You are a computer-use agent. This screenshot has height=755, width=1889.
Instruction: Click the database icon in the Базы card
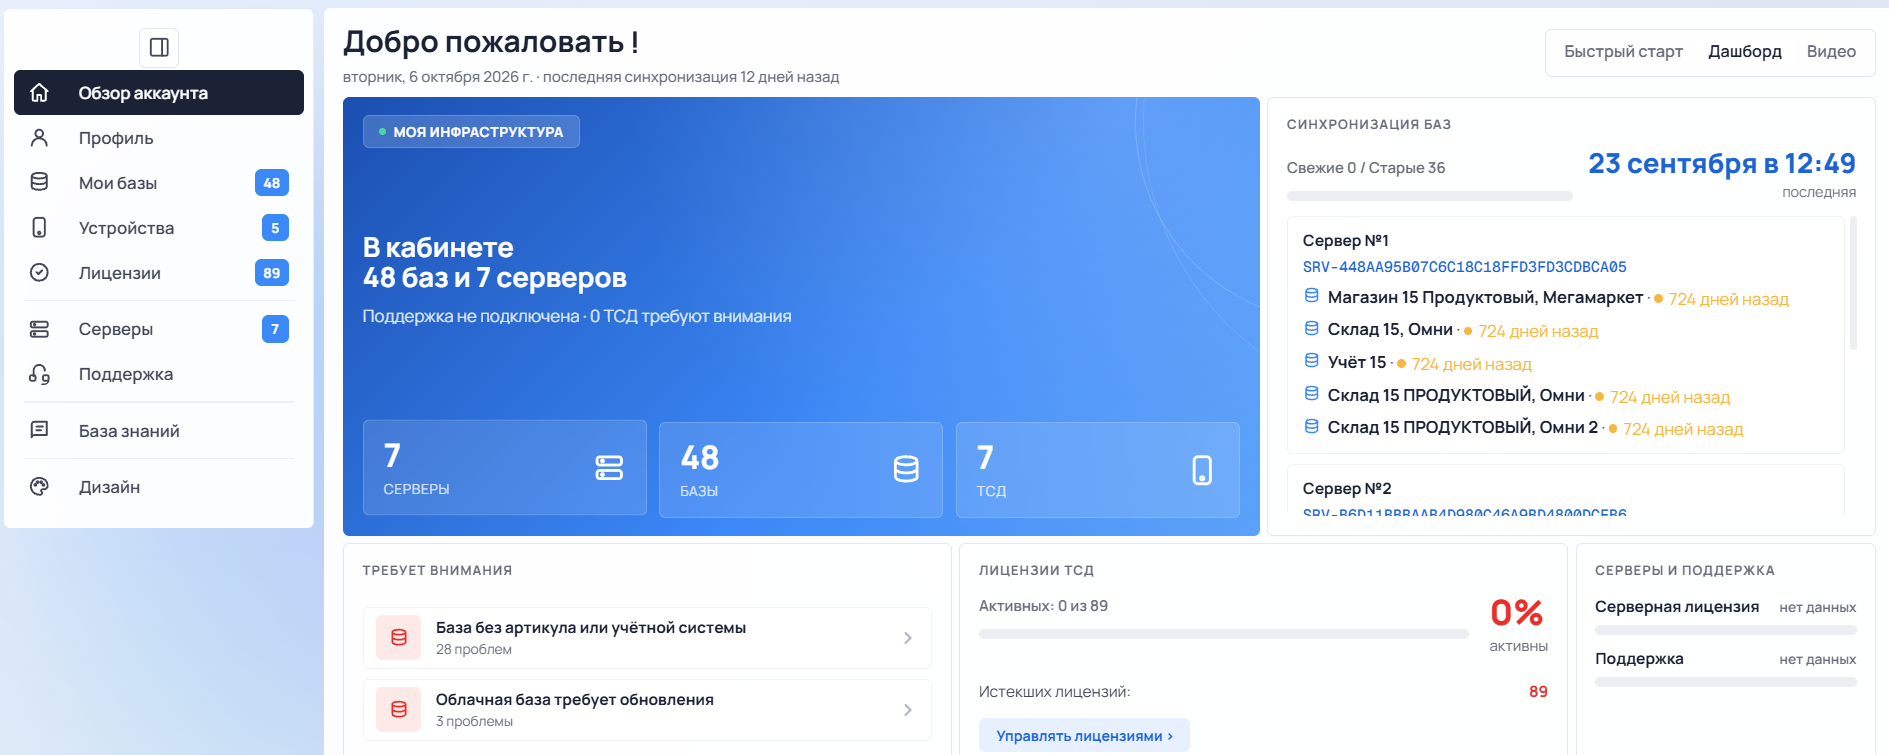click(906, 469)
